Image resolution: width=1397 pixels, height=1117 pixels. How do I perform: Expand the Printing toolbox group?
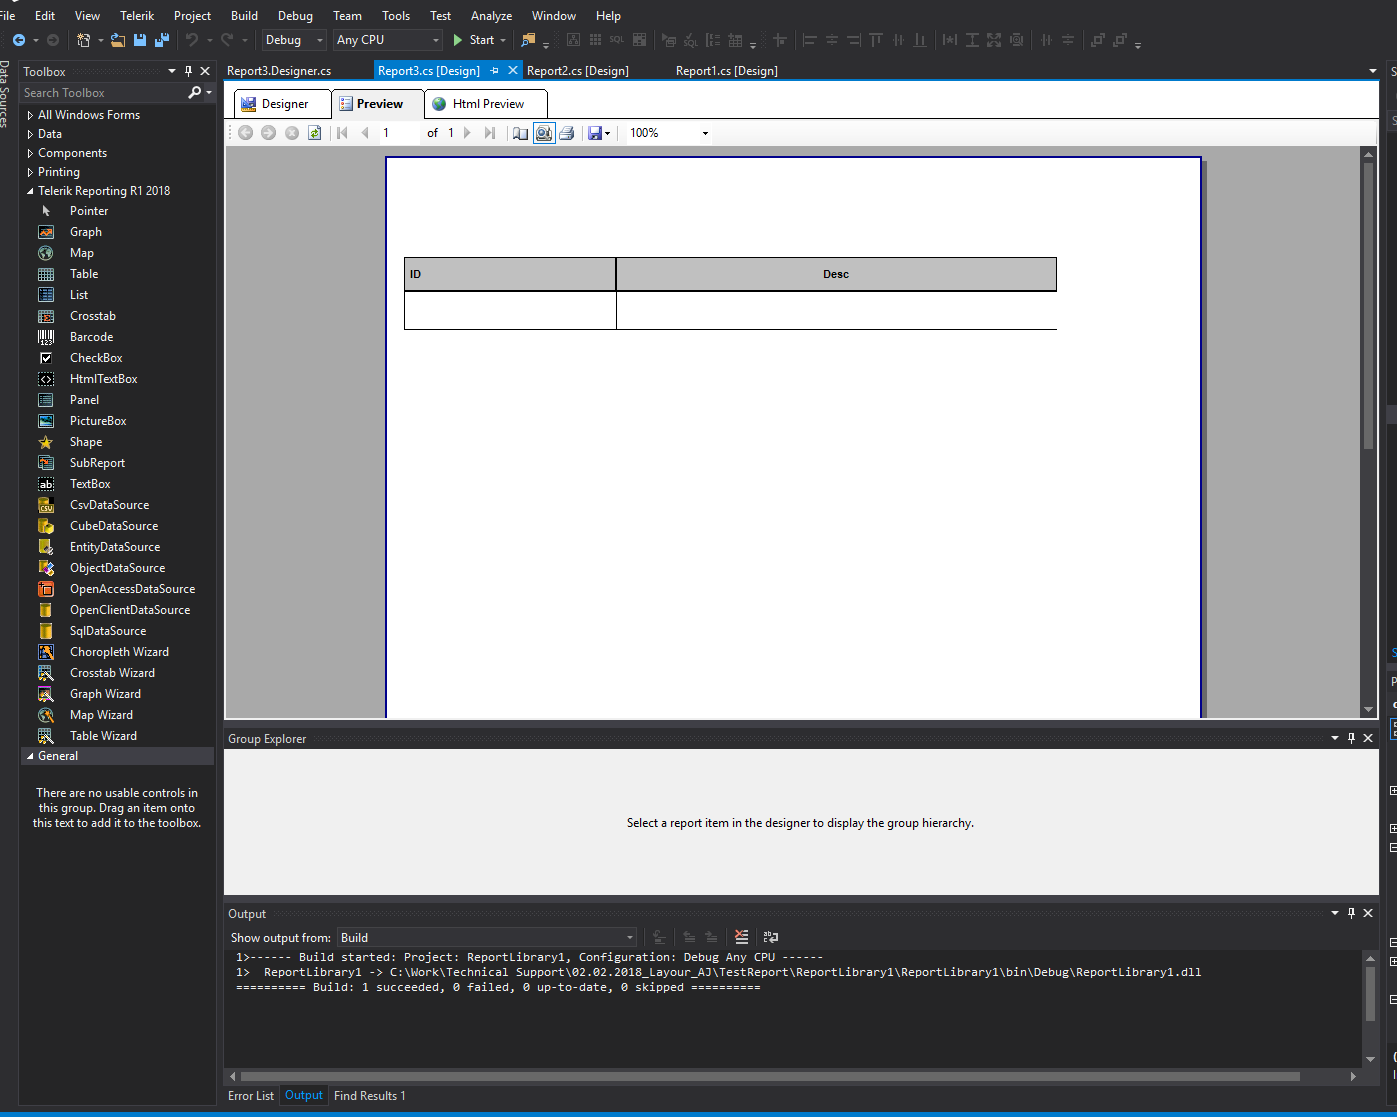(x=30, y=172)
